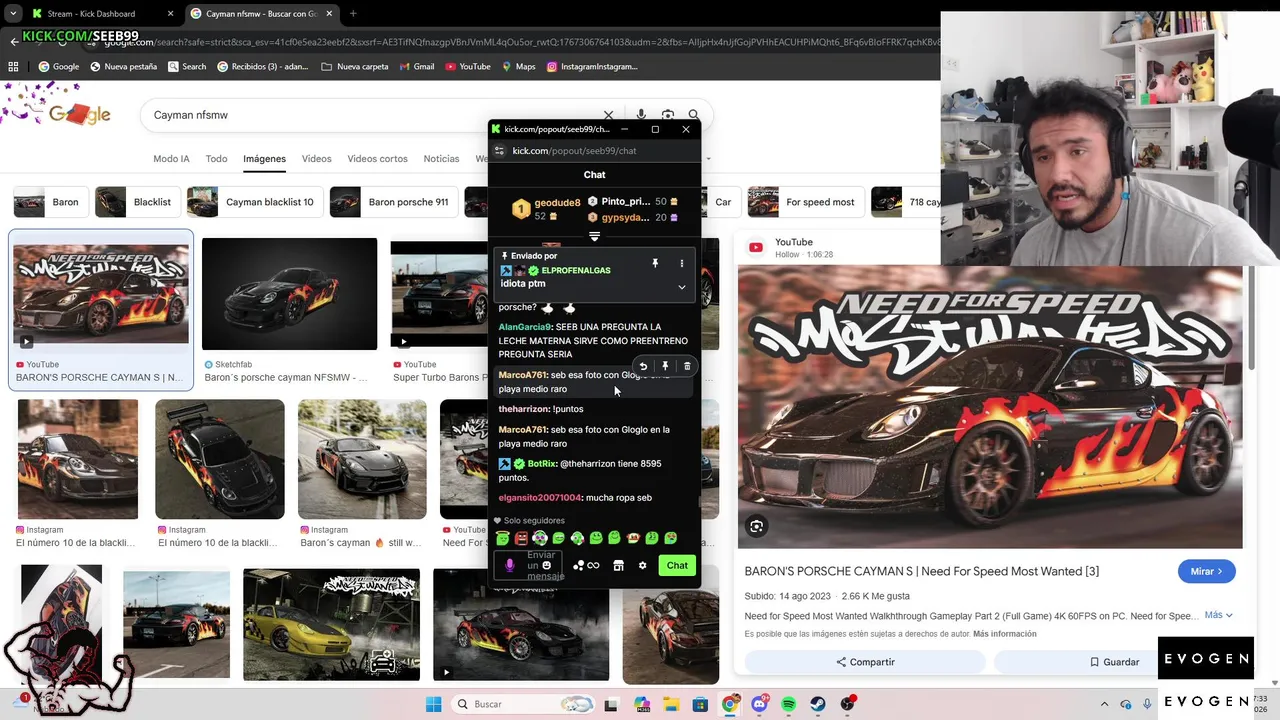Click the Google search magnifier icon

click(693, 115)
